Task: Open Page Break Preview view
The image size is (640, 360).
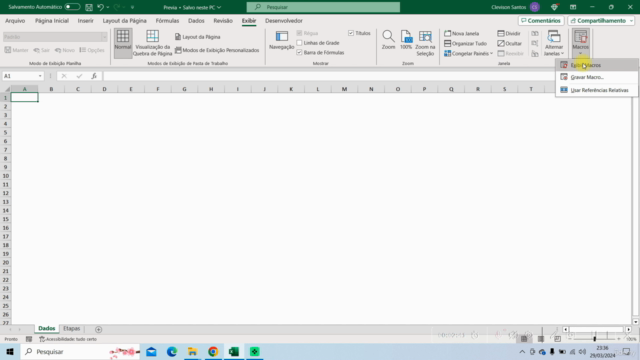Action: tap(152, 43)
